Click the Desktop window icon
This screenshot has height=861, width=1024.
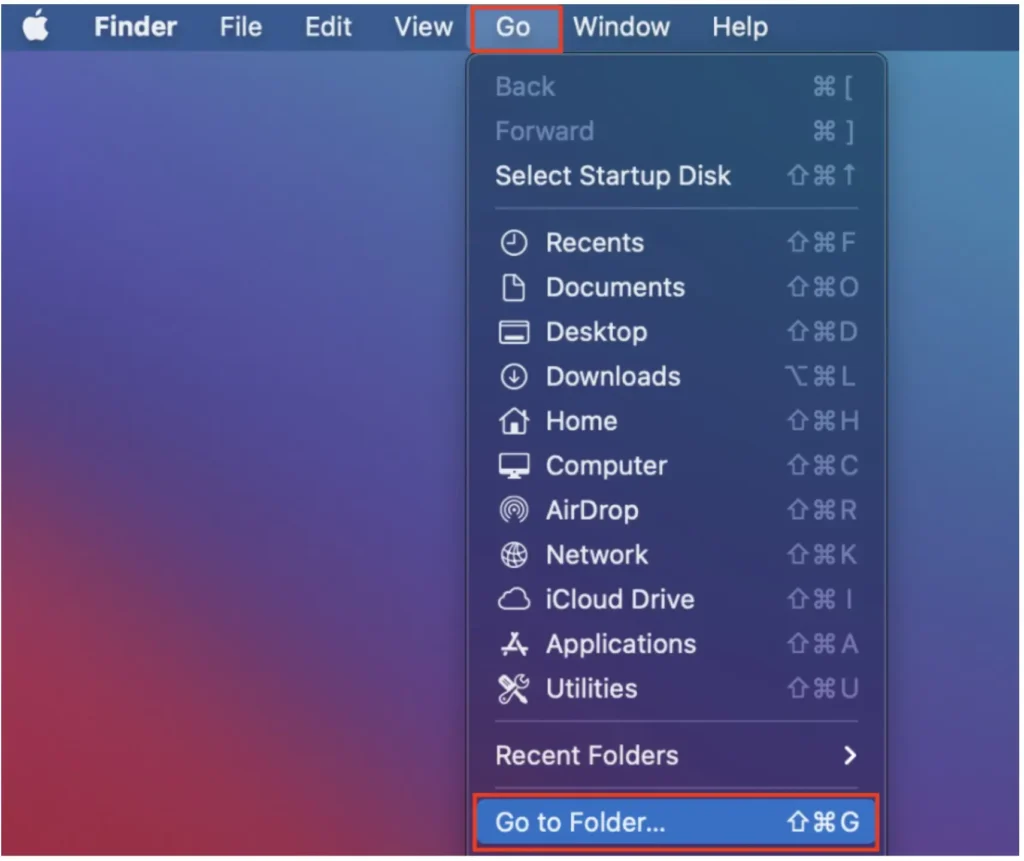click(513, 332)
